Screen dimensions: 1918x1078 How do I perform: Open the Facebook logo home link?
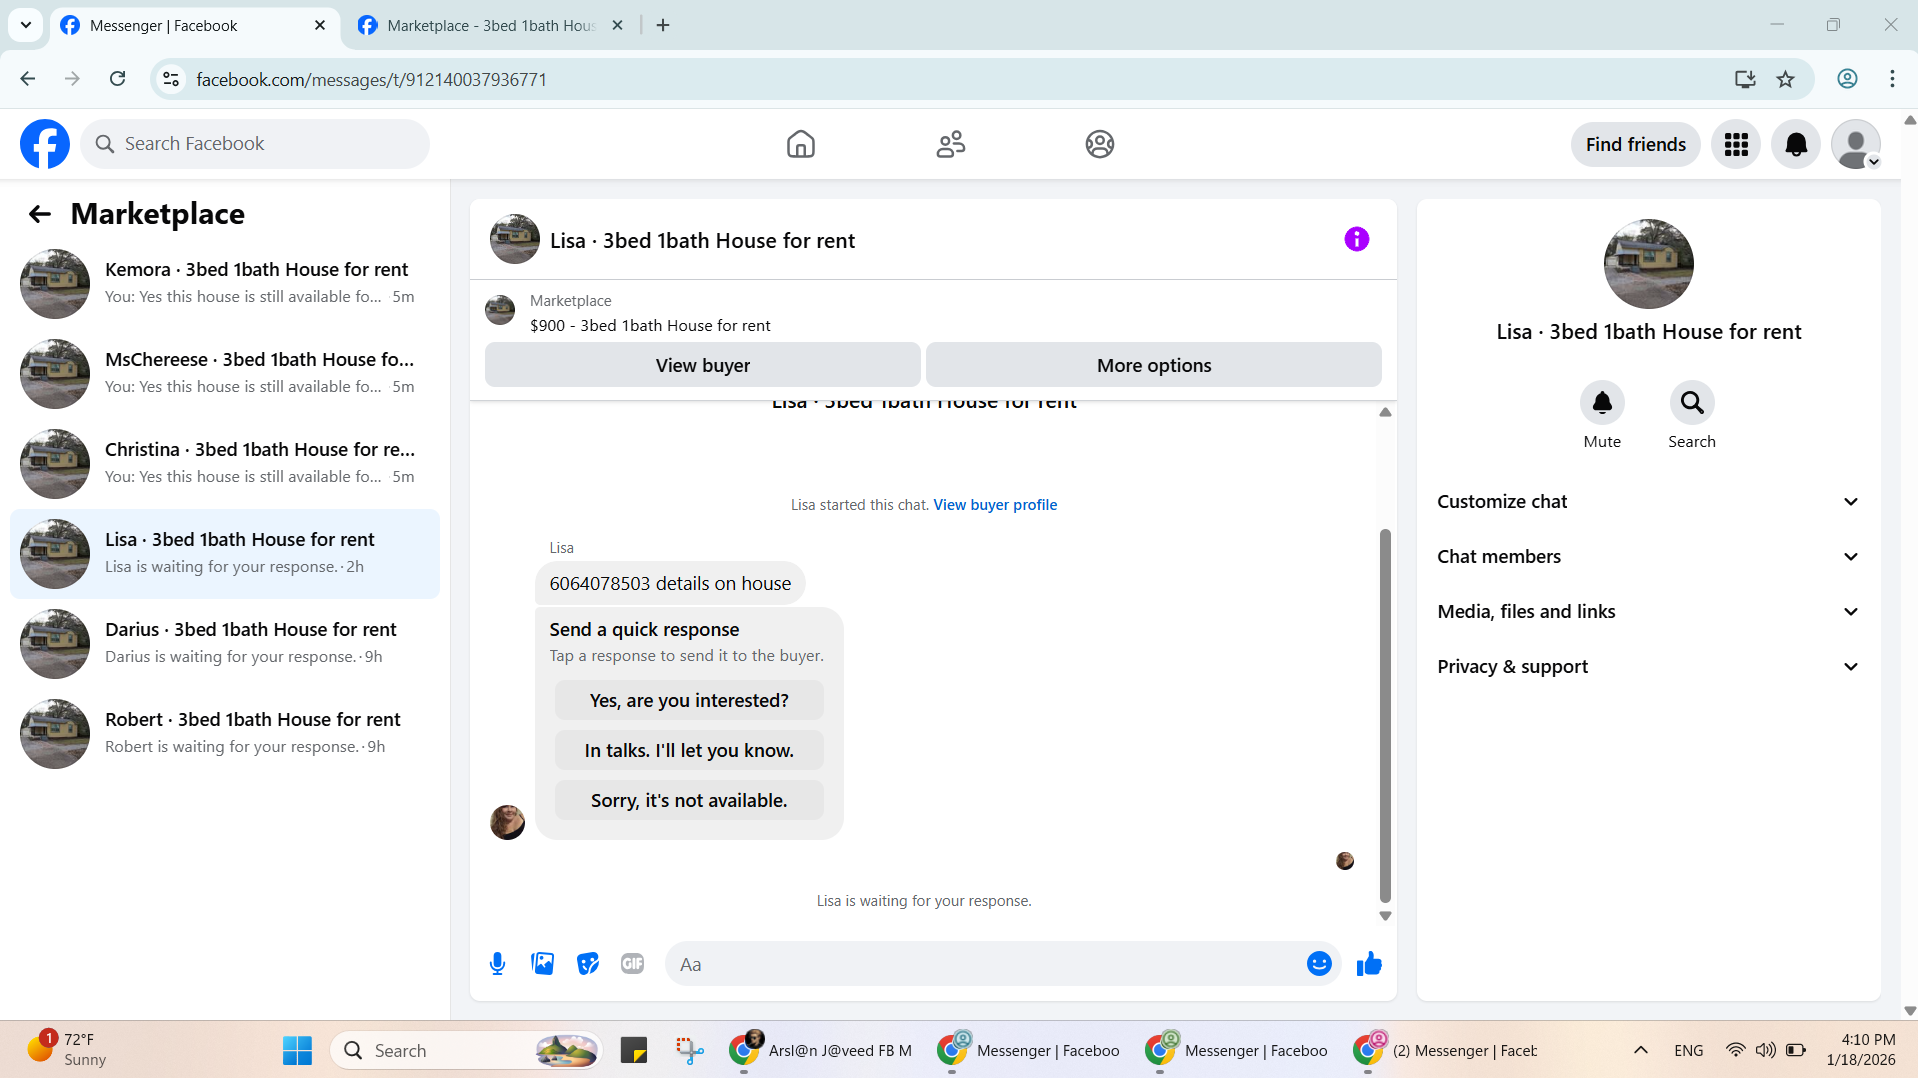pyautogui.click(x=45, y=144)
